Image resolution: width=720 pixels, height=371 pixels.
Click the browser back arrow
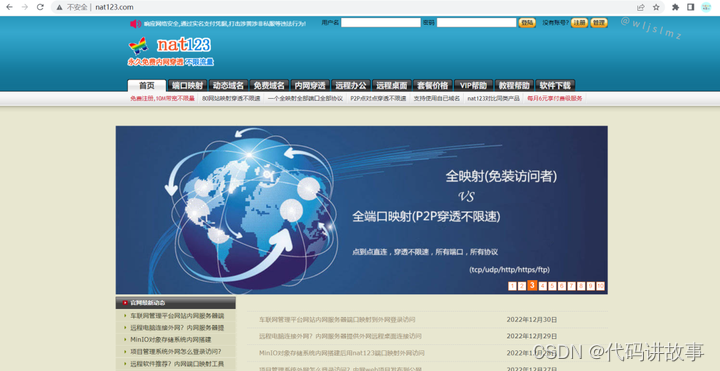click(9, 7)
